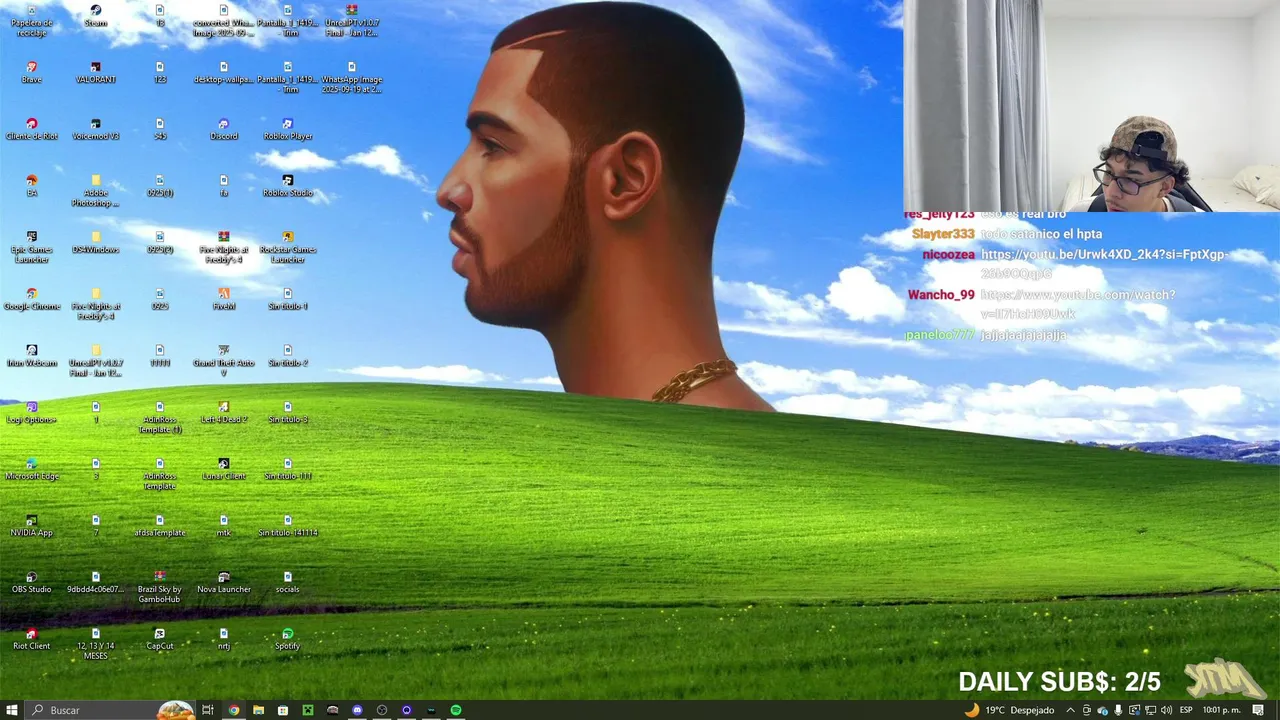
Task: Select the file named 0925(2)
Action: [159, 243]
